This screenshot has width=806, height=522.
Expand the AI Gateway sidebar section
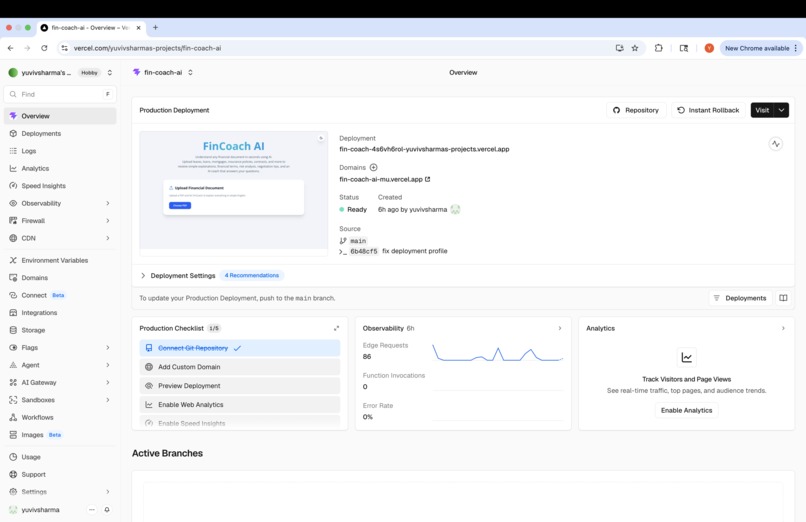(107, 383)
